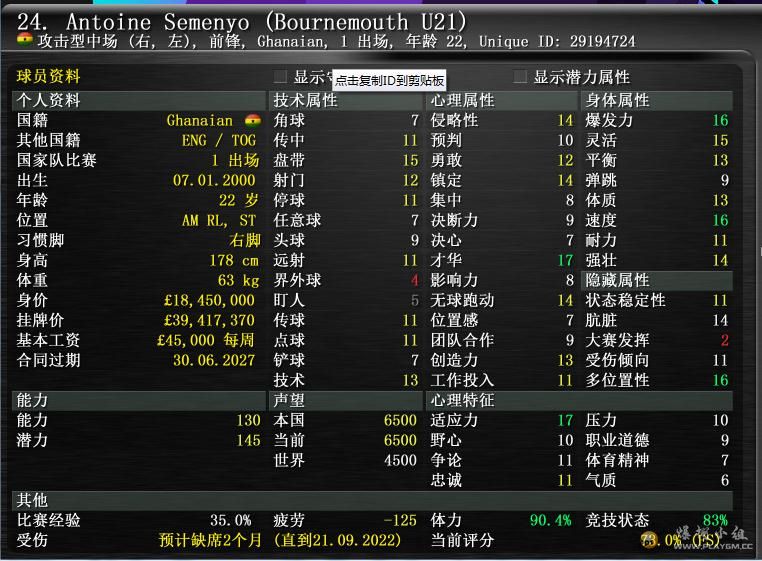The image size is (762, 561).
Task: Click the 能力 value 130
Action: (x=248, y=420)
